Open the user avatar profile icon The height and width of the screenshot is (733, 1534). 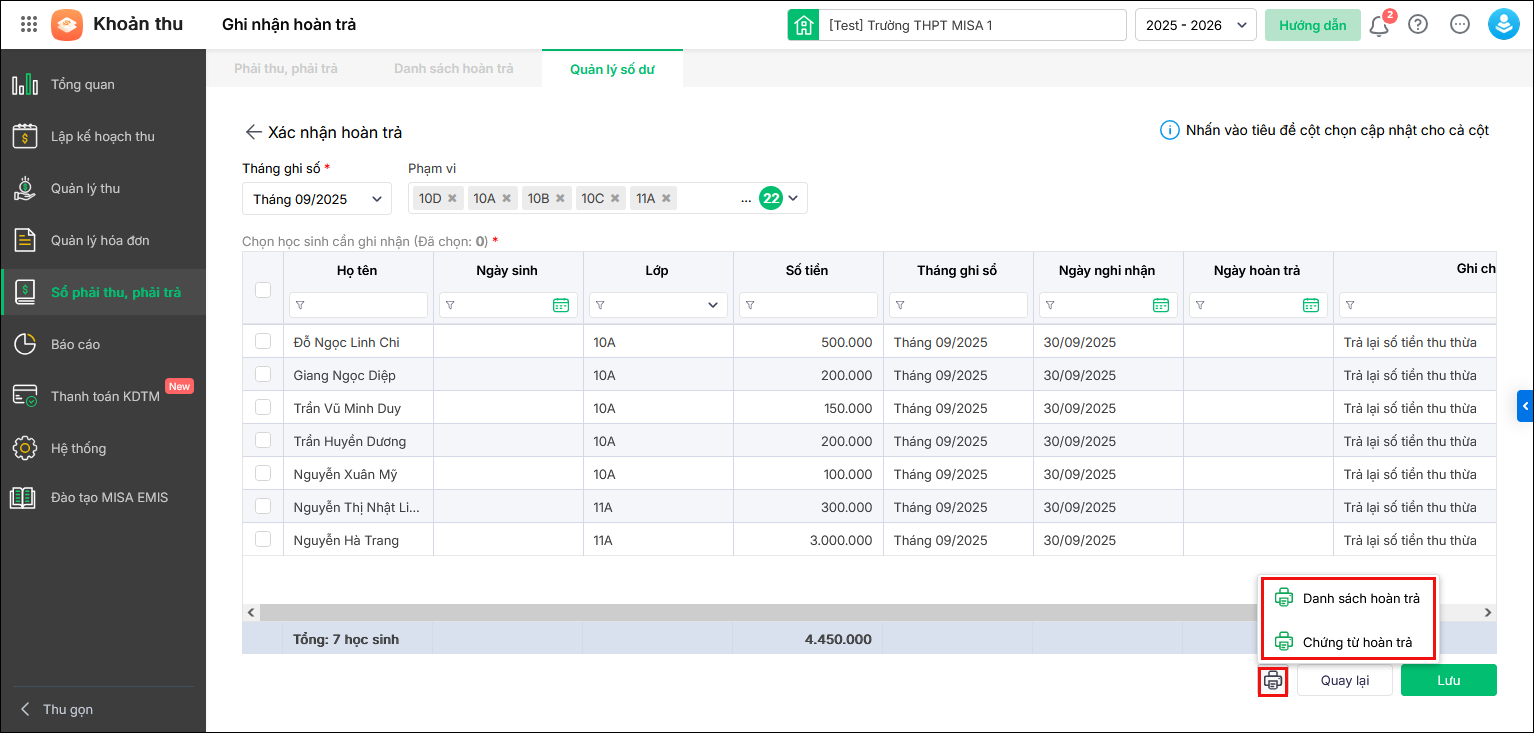coord(1503,25)
